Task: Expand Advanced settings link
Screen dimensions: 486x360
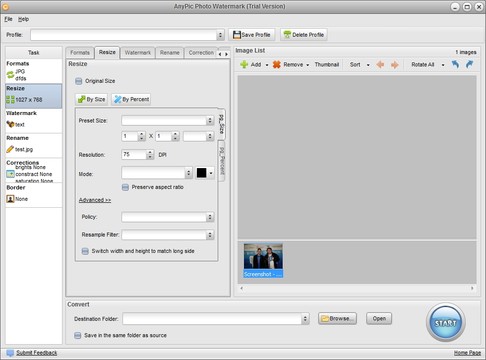Action: coord(95,200)
